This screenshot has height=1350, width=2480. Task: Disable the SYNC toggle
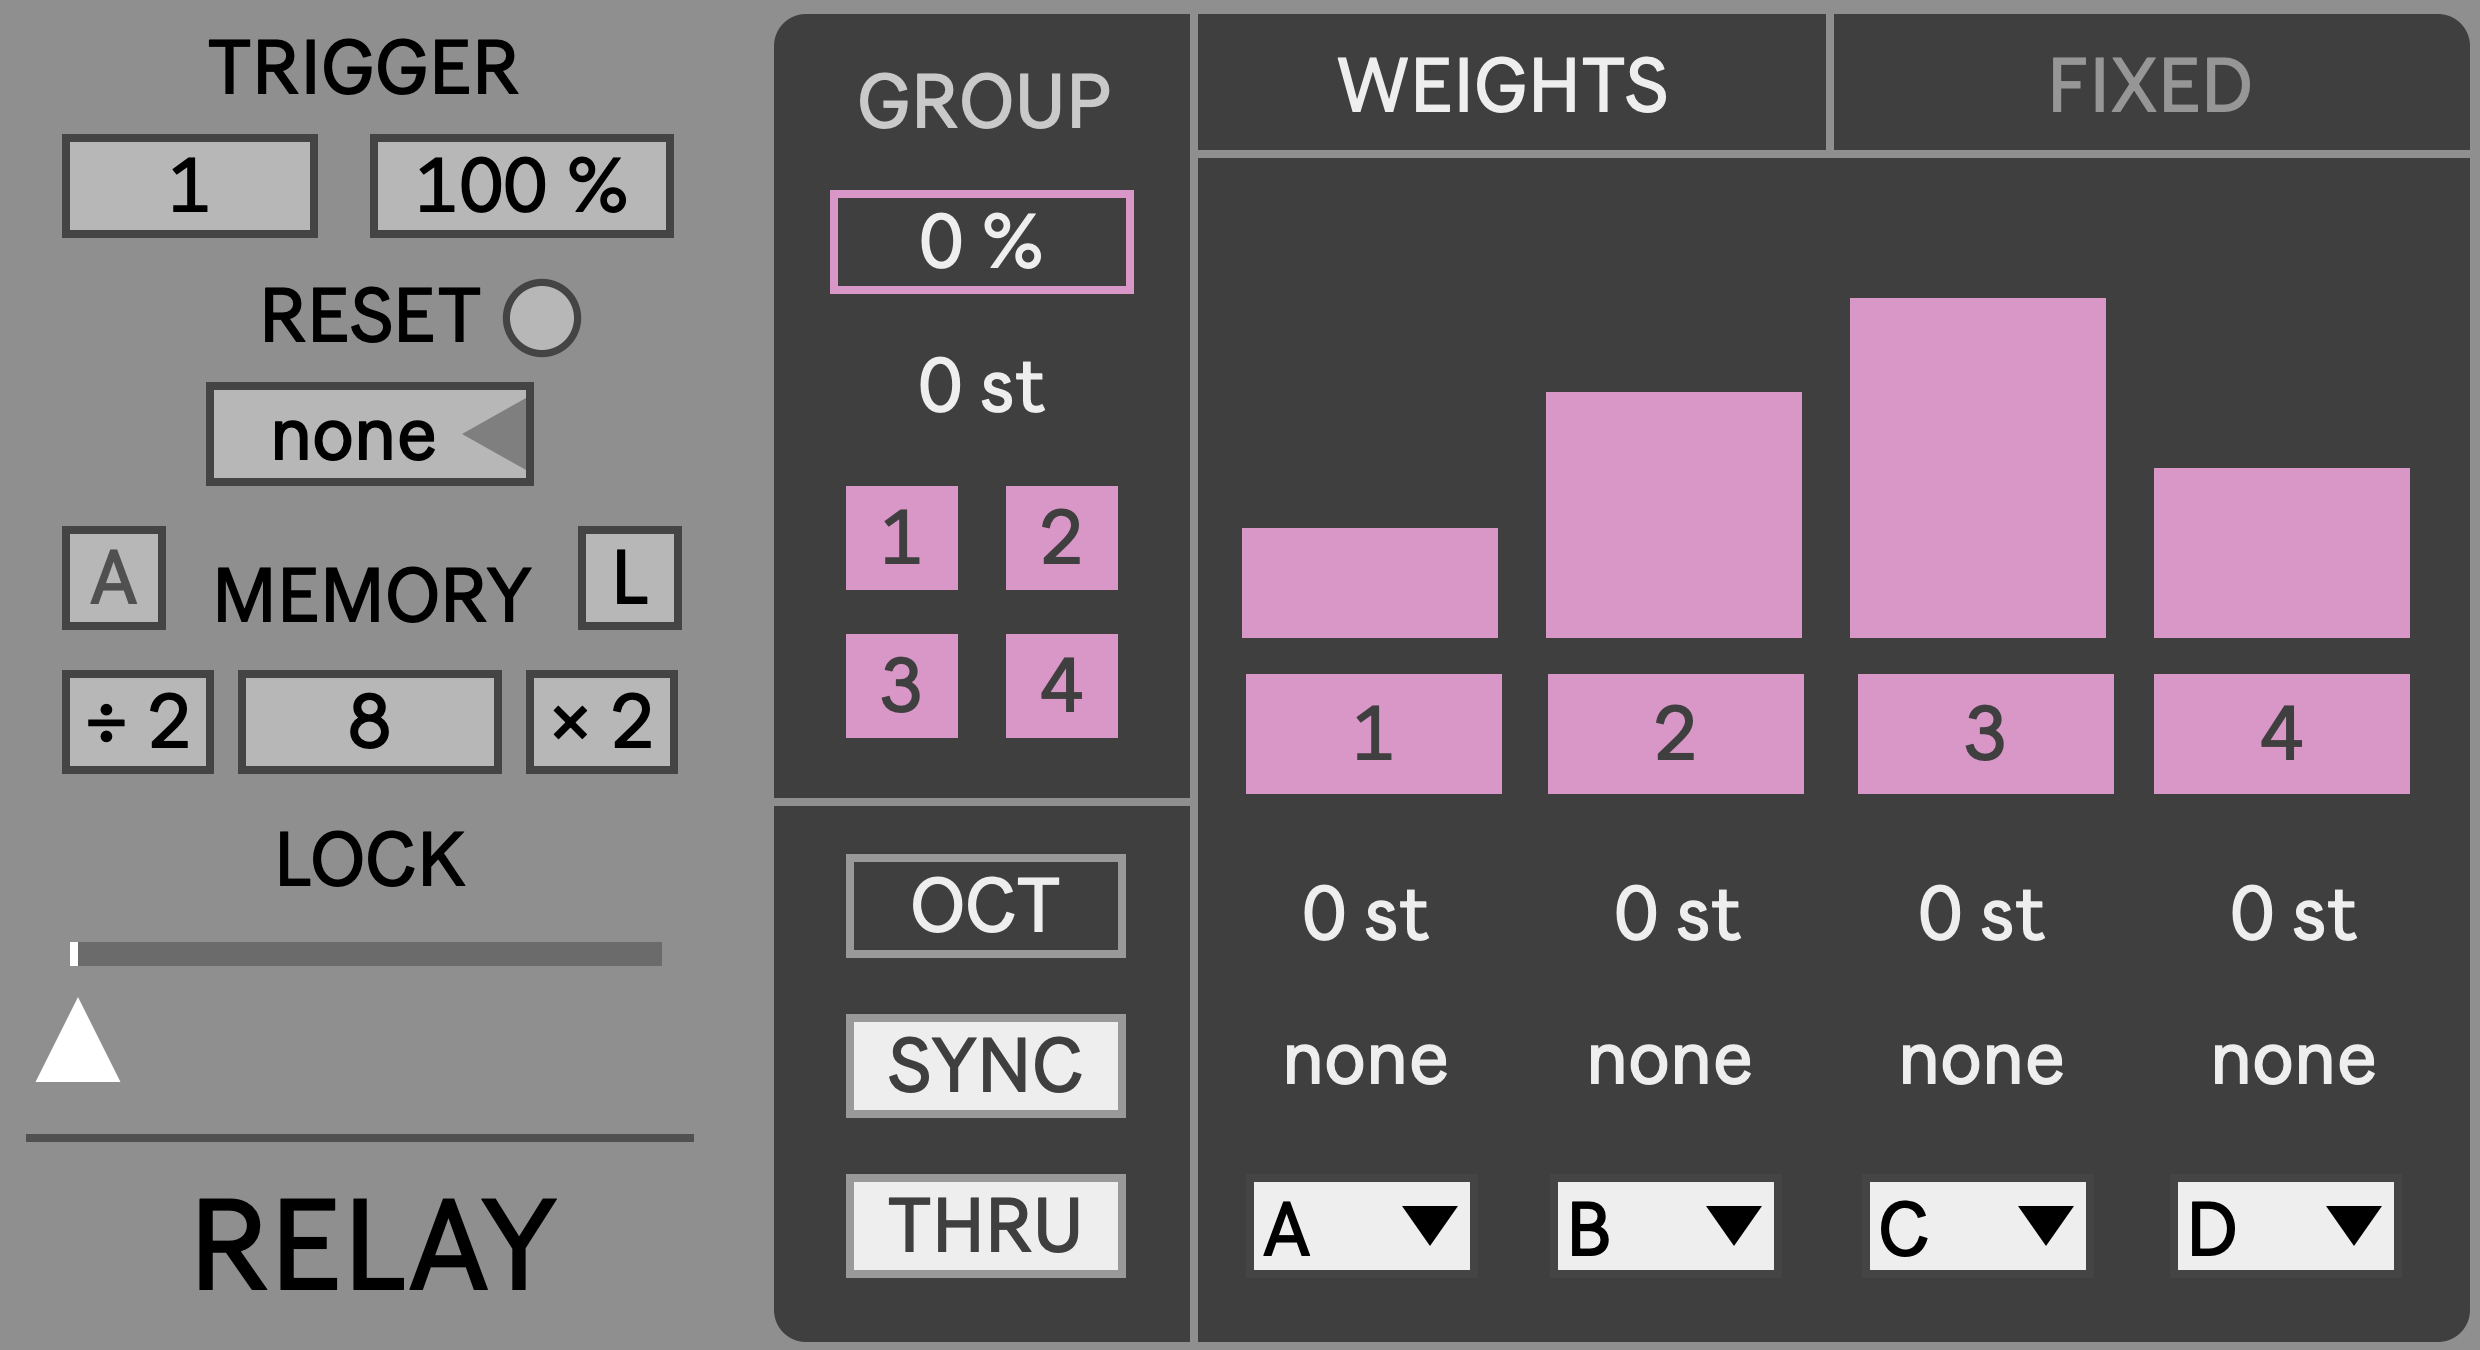coord(986,1066)
